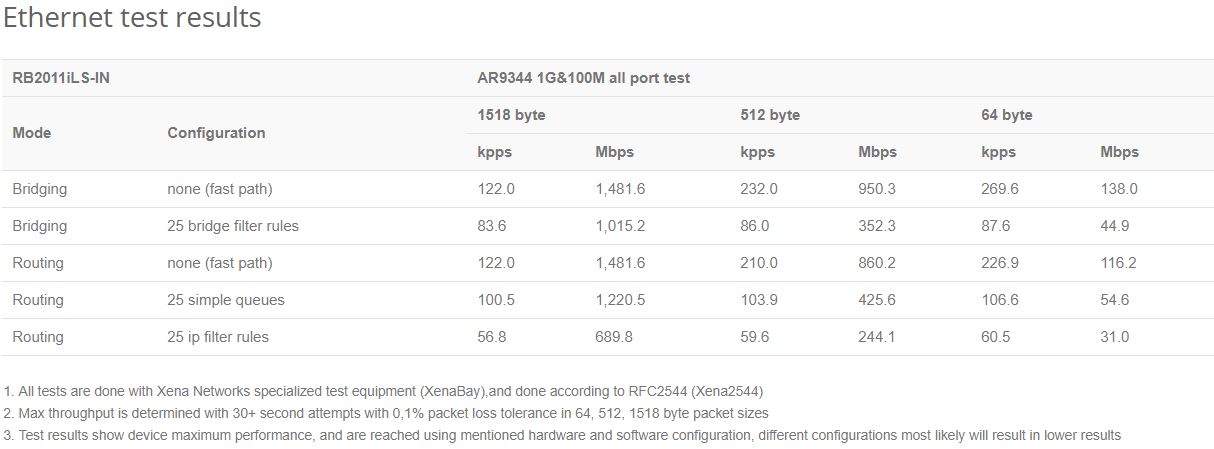This screenshot has height=449, width=1214.
Task: Click the footnote mentioning Xena Networks equipment
Action: coord(384,391)
